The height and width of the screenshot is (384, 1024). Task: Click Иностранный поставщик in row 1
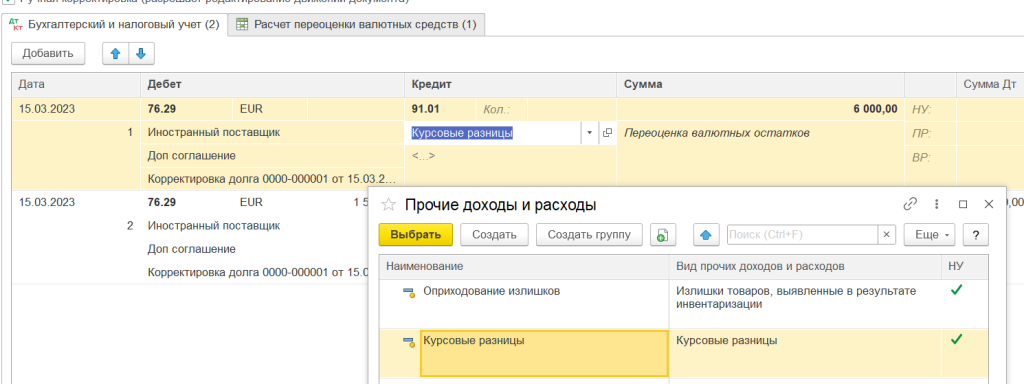click(214, 133)
